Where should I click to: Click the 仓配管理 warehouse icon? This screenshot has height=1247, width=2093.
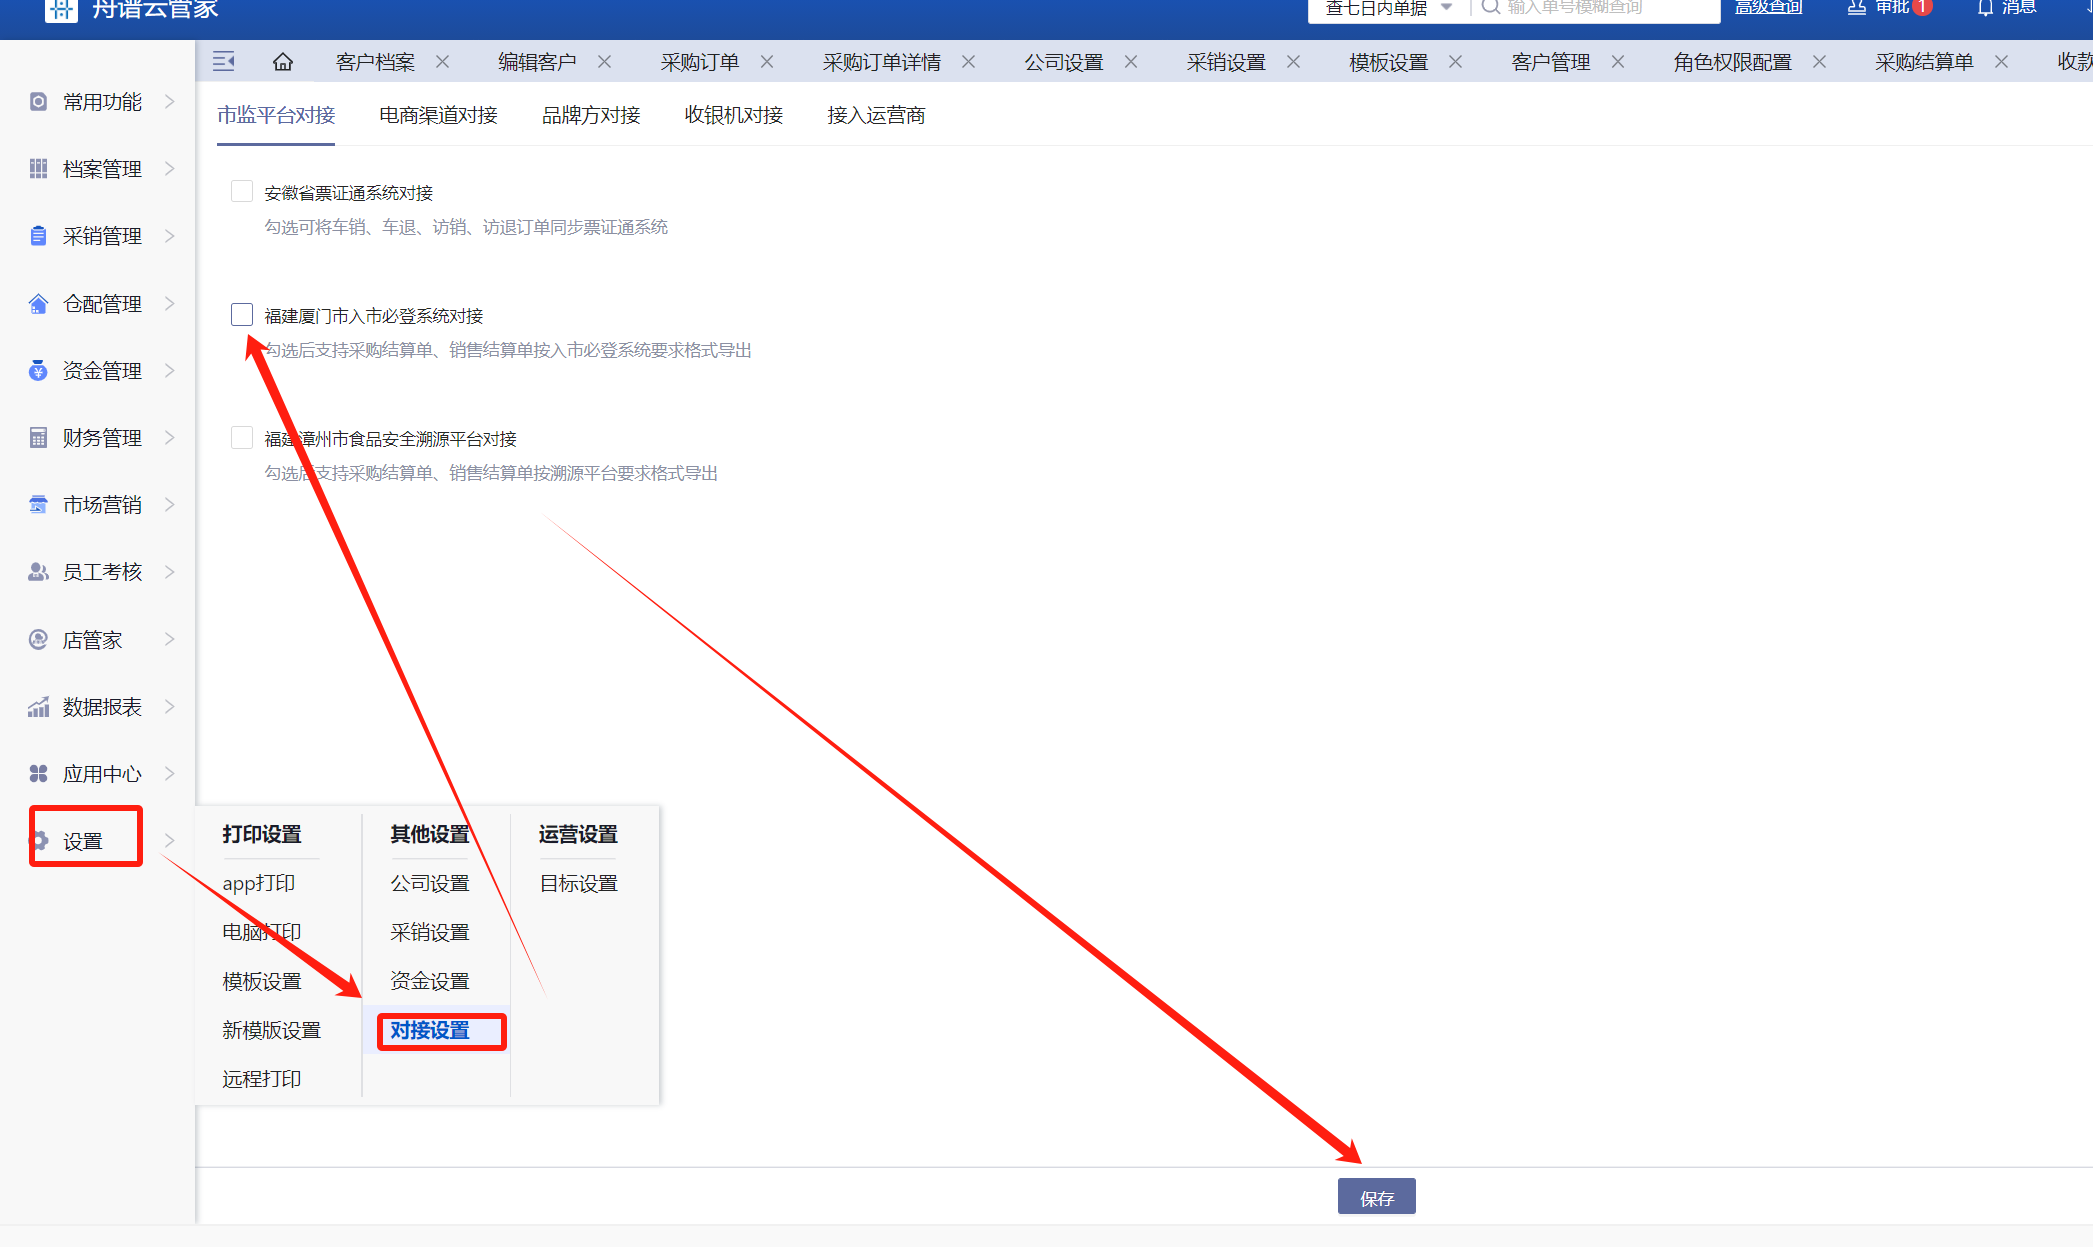point(38,304)
